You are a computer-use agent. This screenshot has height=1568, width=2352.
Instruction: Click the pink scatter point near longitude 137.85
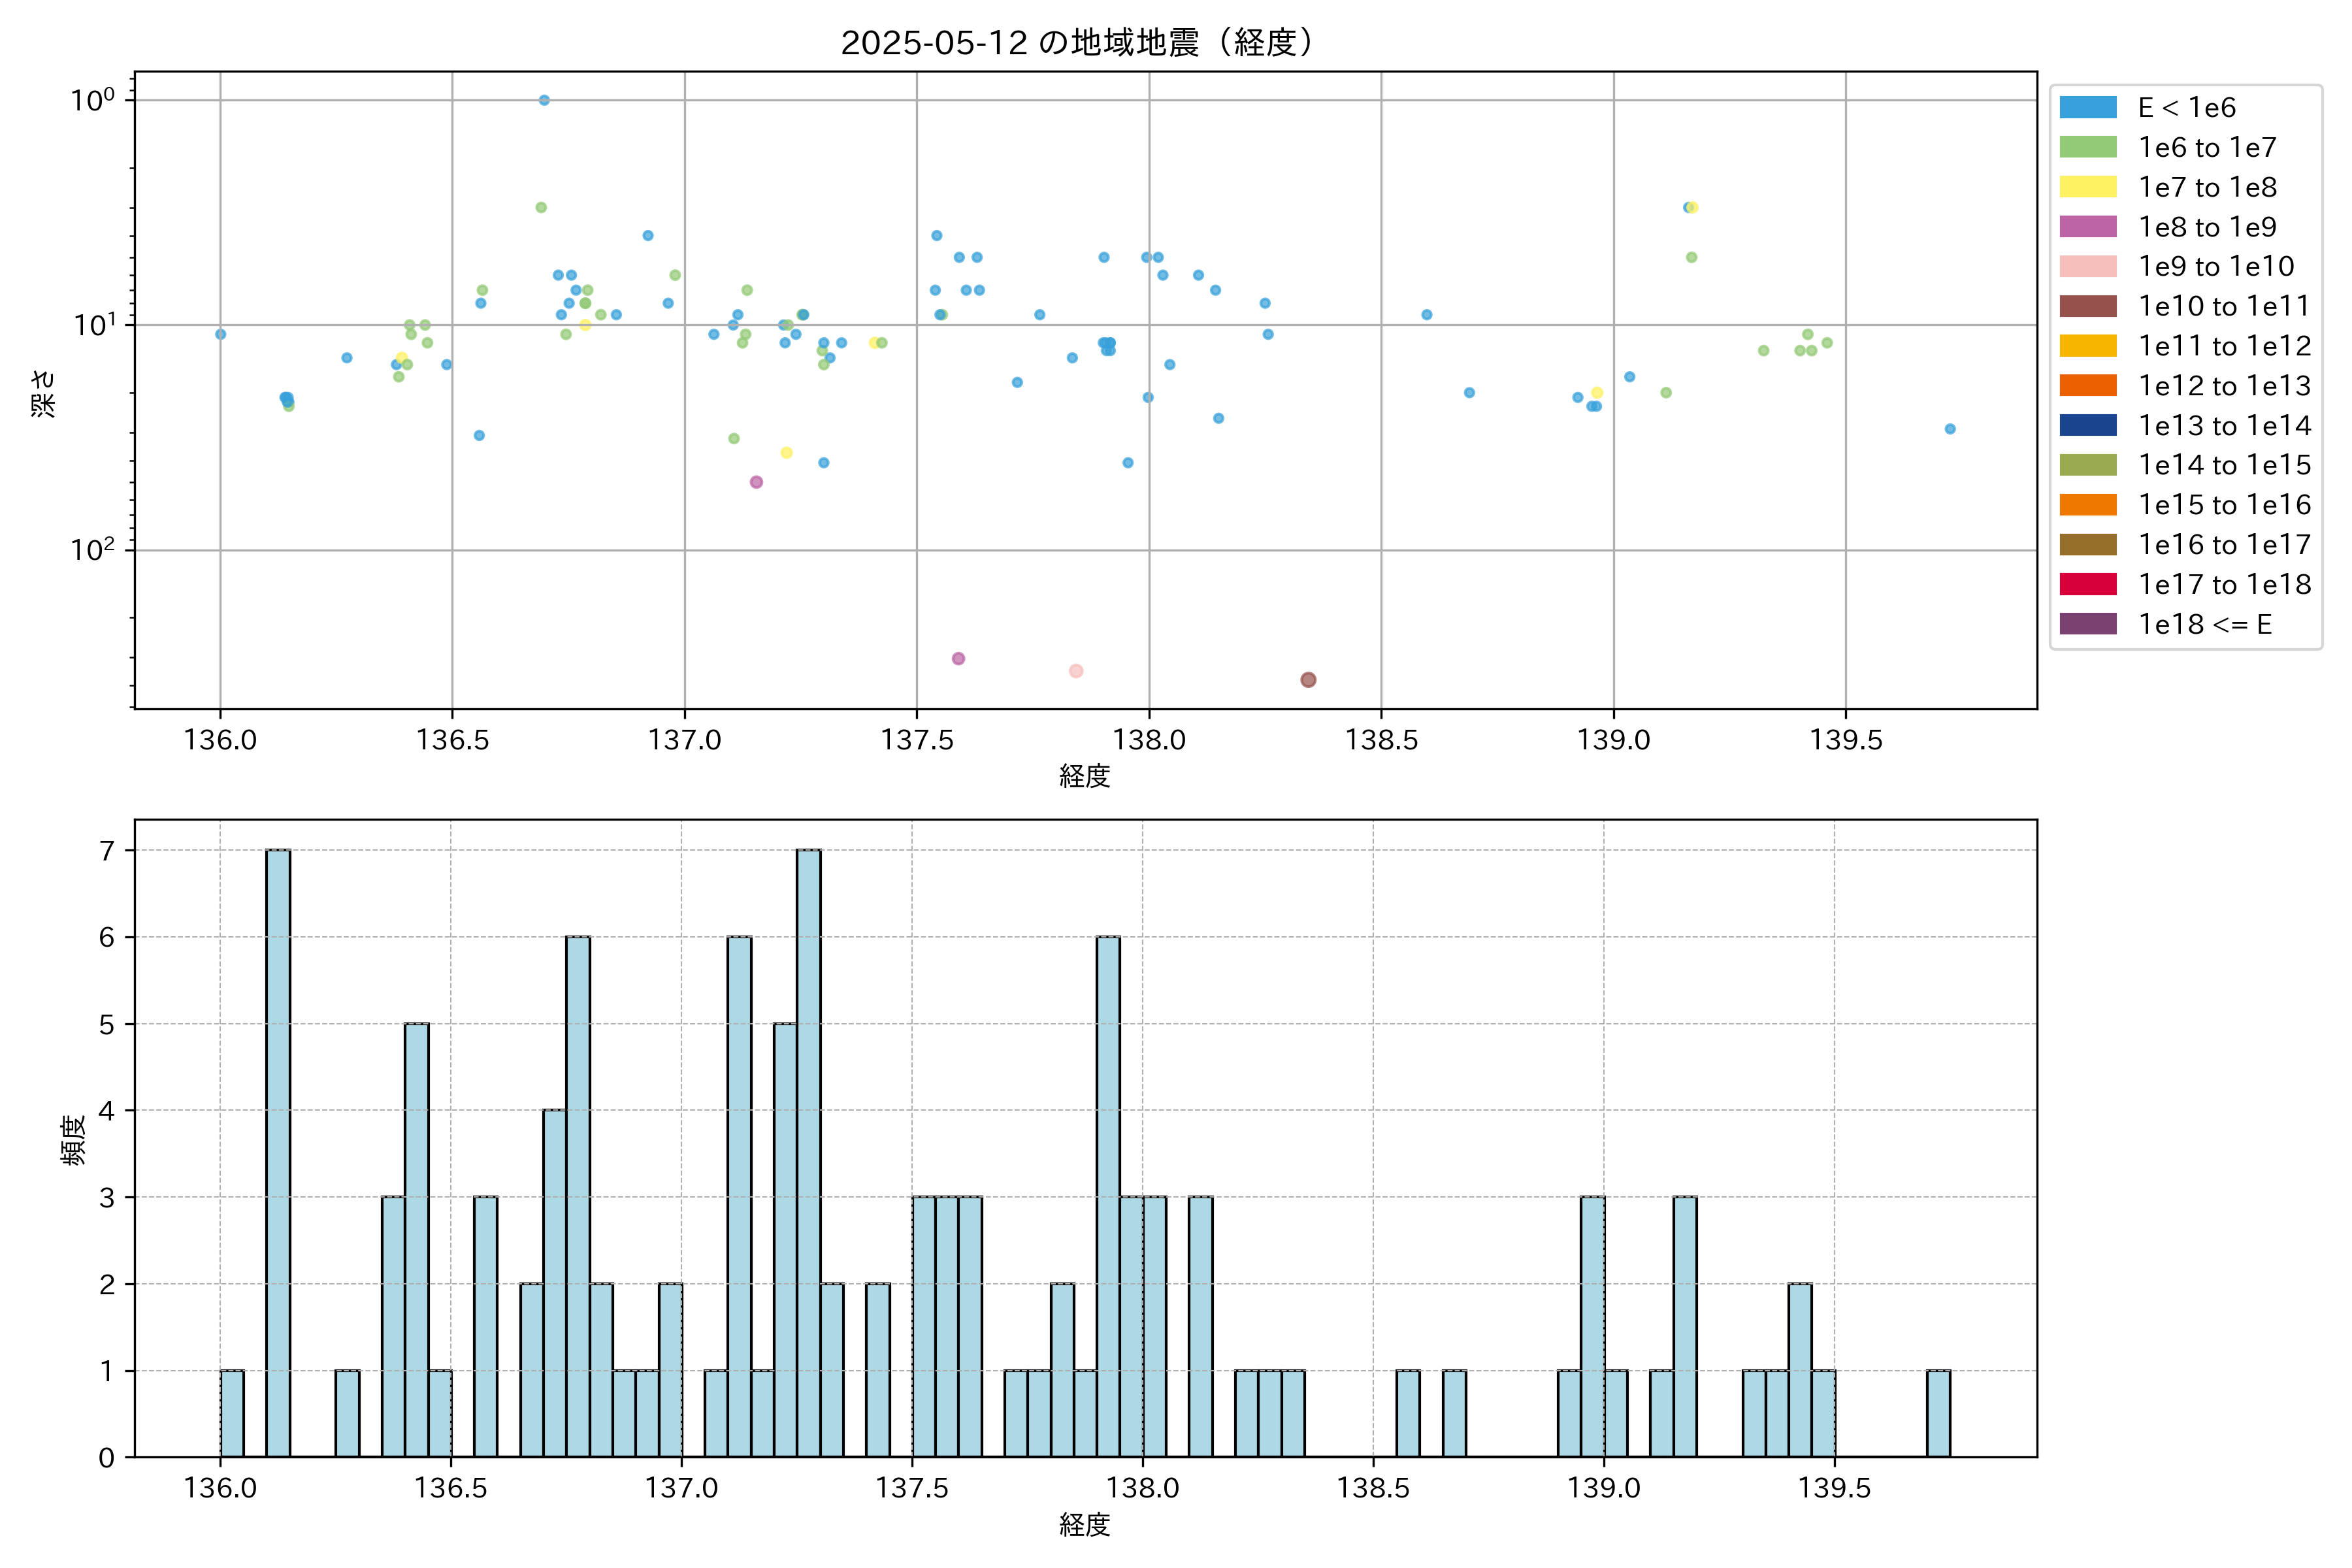click(1076, 671)
